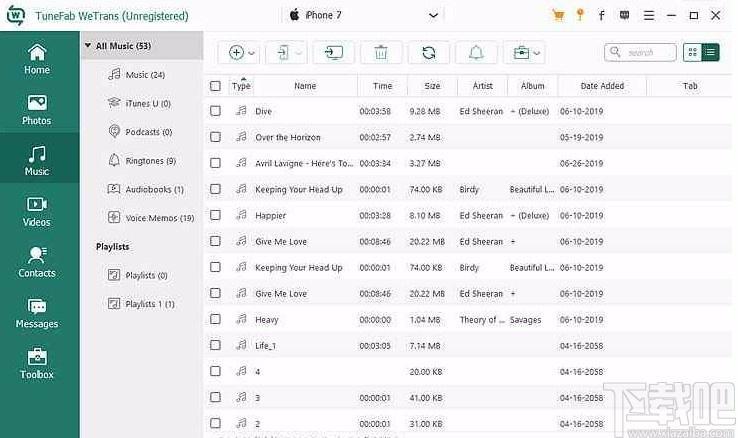
Task: Open the Toolbox section
Action: tap(37, 364)
